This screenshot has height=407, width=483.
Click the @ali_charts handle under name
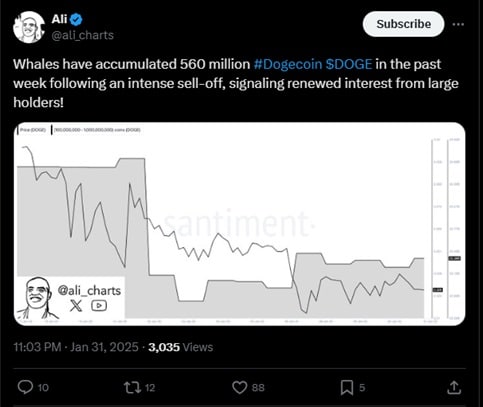[x=83, y=35]
